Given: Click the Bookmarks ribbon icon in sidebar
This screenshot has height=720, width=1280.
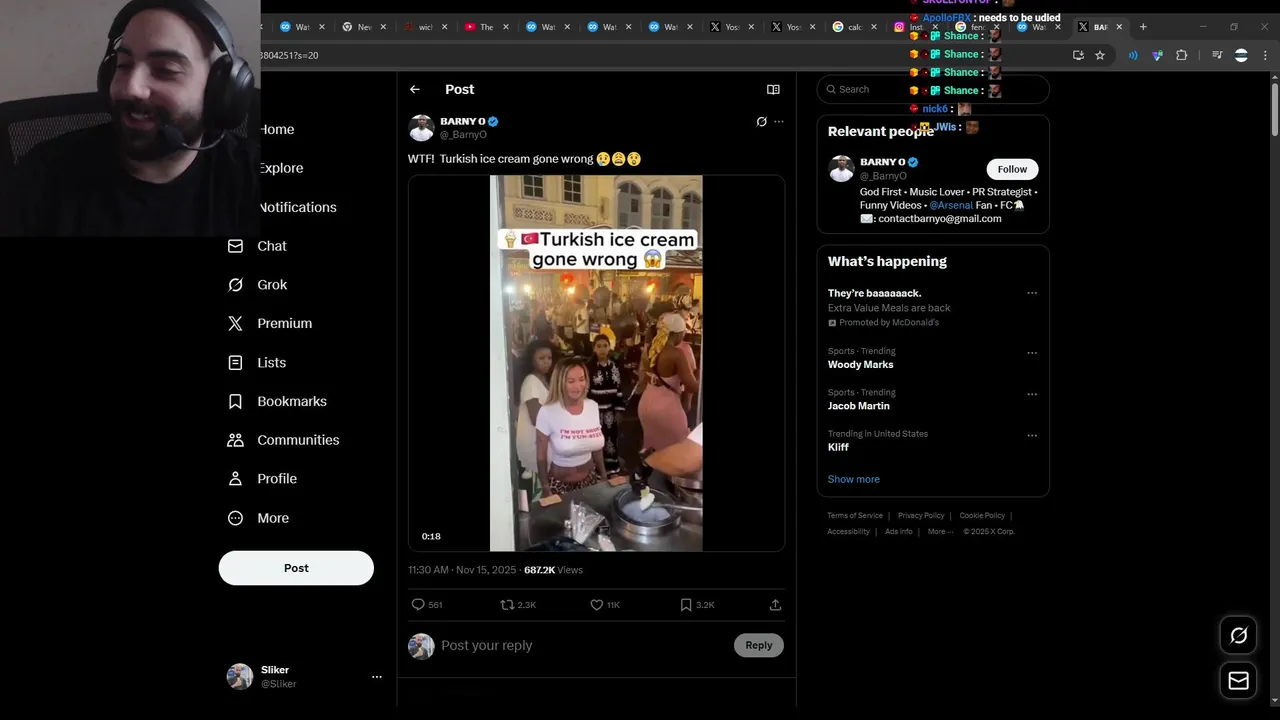Looking at the screenshot, I should tap(235, 402).
